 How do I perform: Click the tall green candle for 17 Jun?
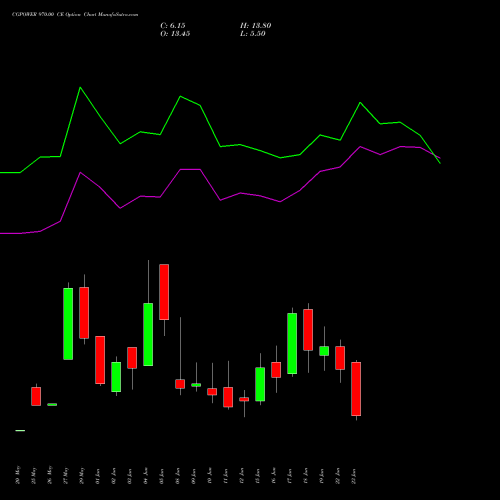pyautogui.click(x=292, y=343)
